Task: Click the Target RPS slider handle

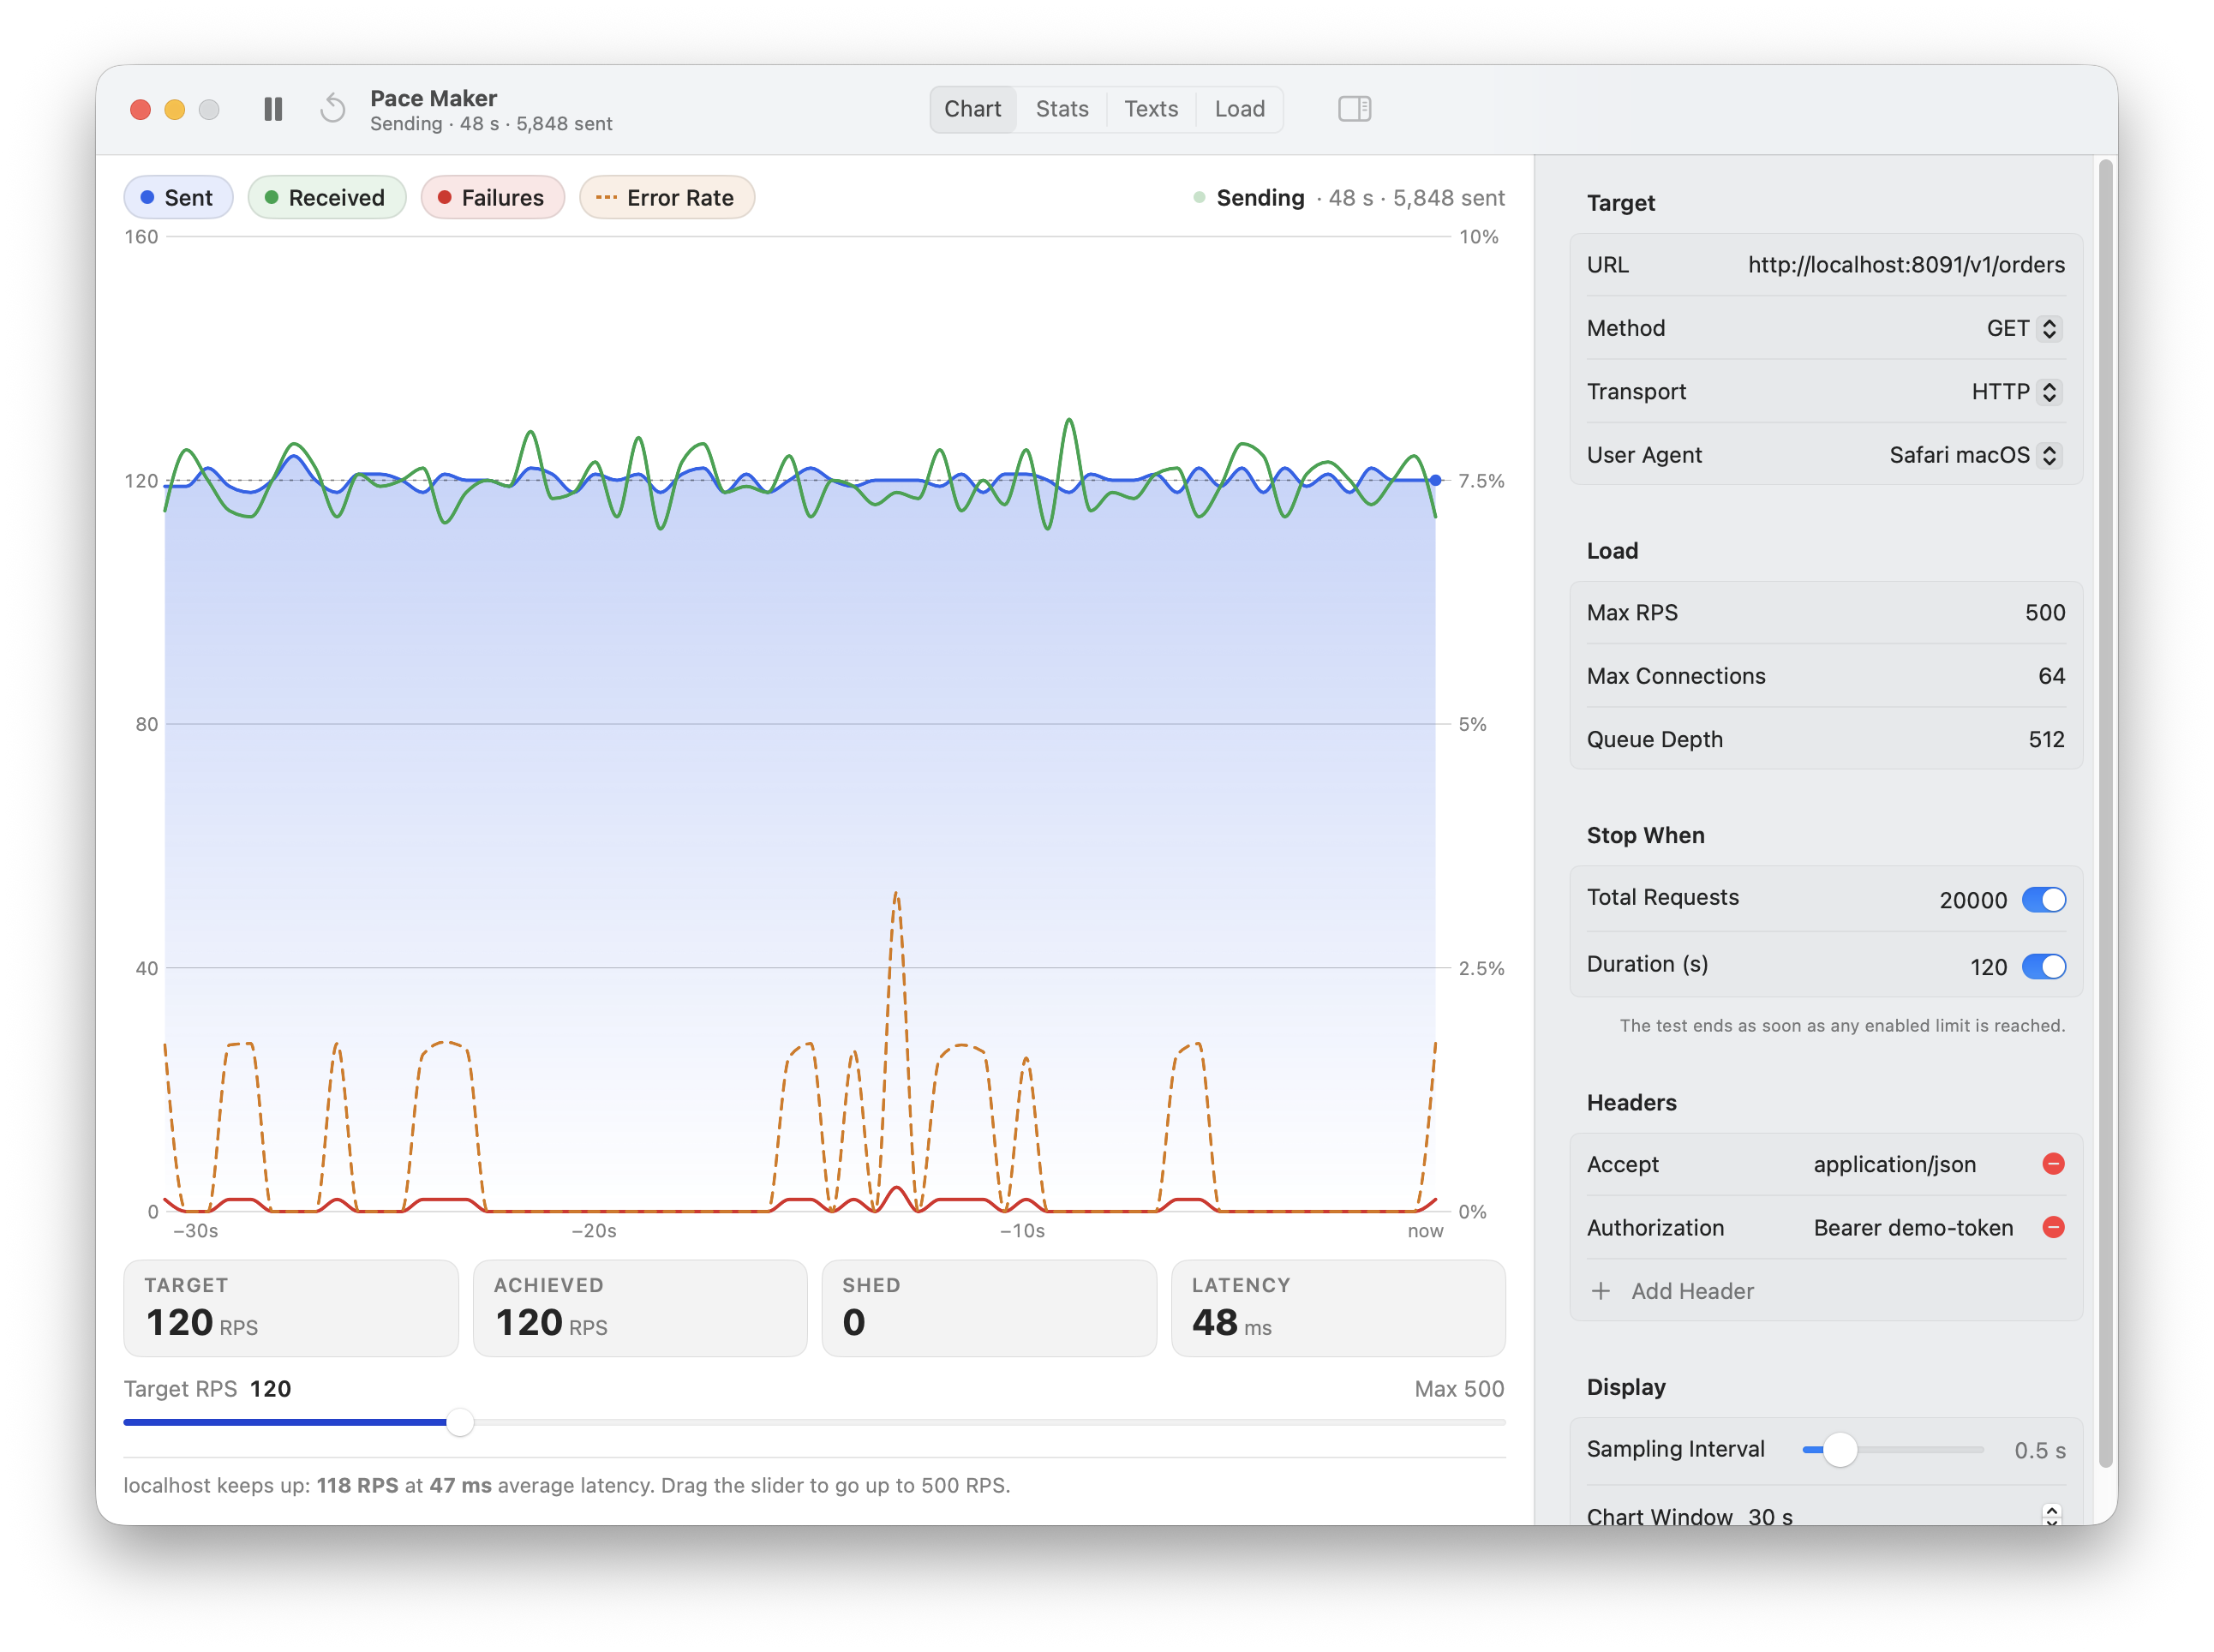Action: 459,1421
